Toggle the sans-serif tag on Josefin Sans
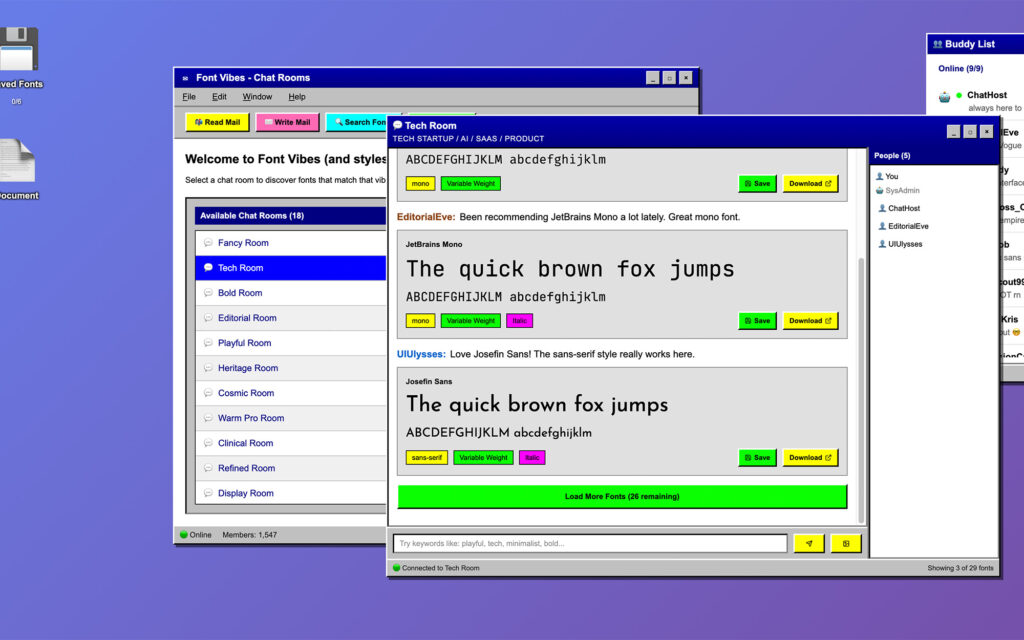1024x640 pixels. 427,458
